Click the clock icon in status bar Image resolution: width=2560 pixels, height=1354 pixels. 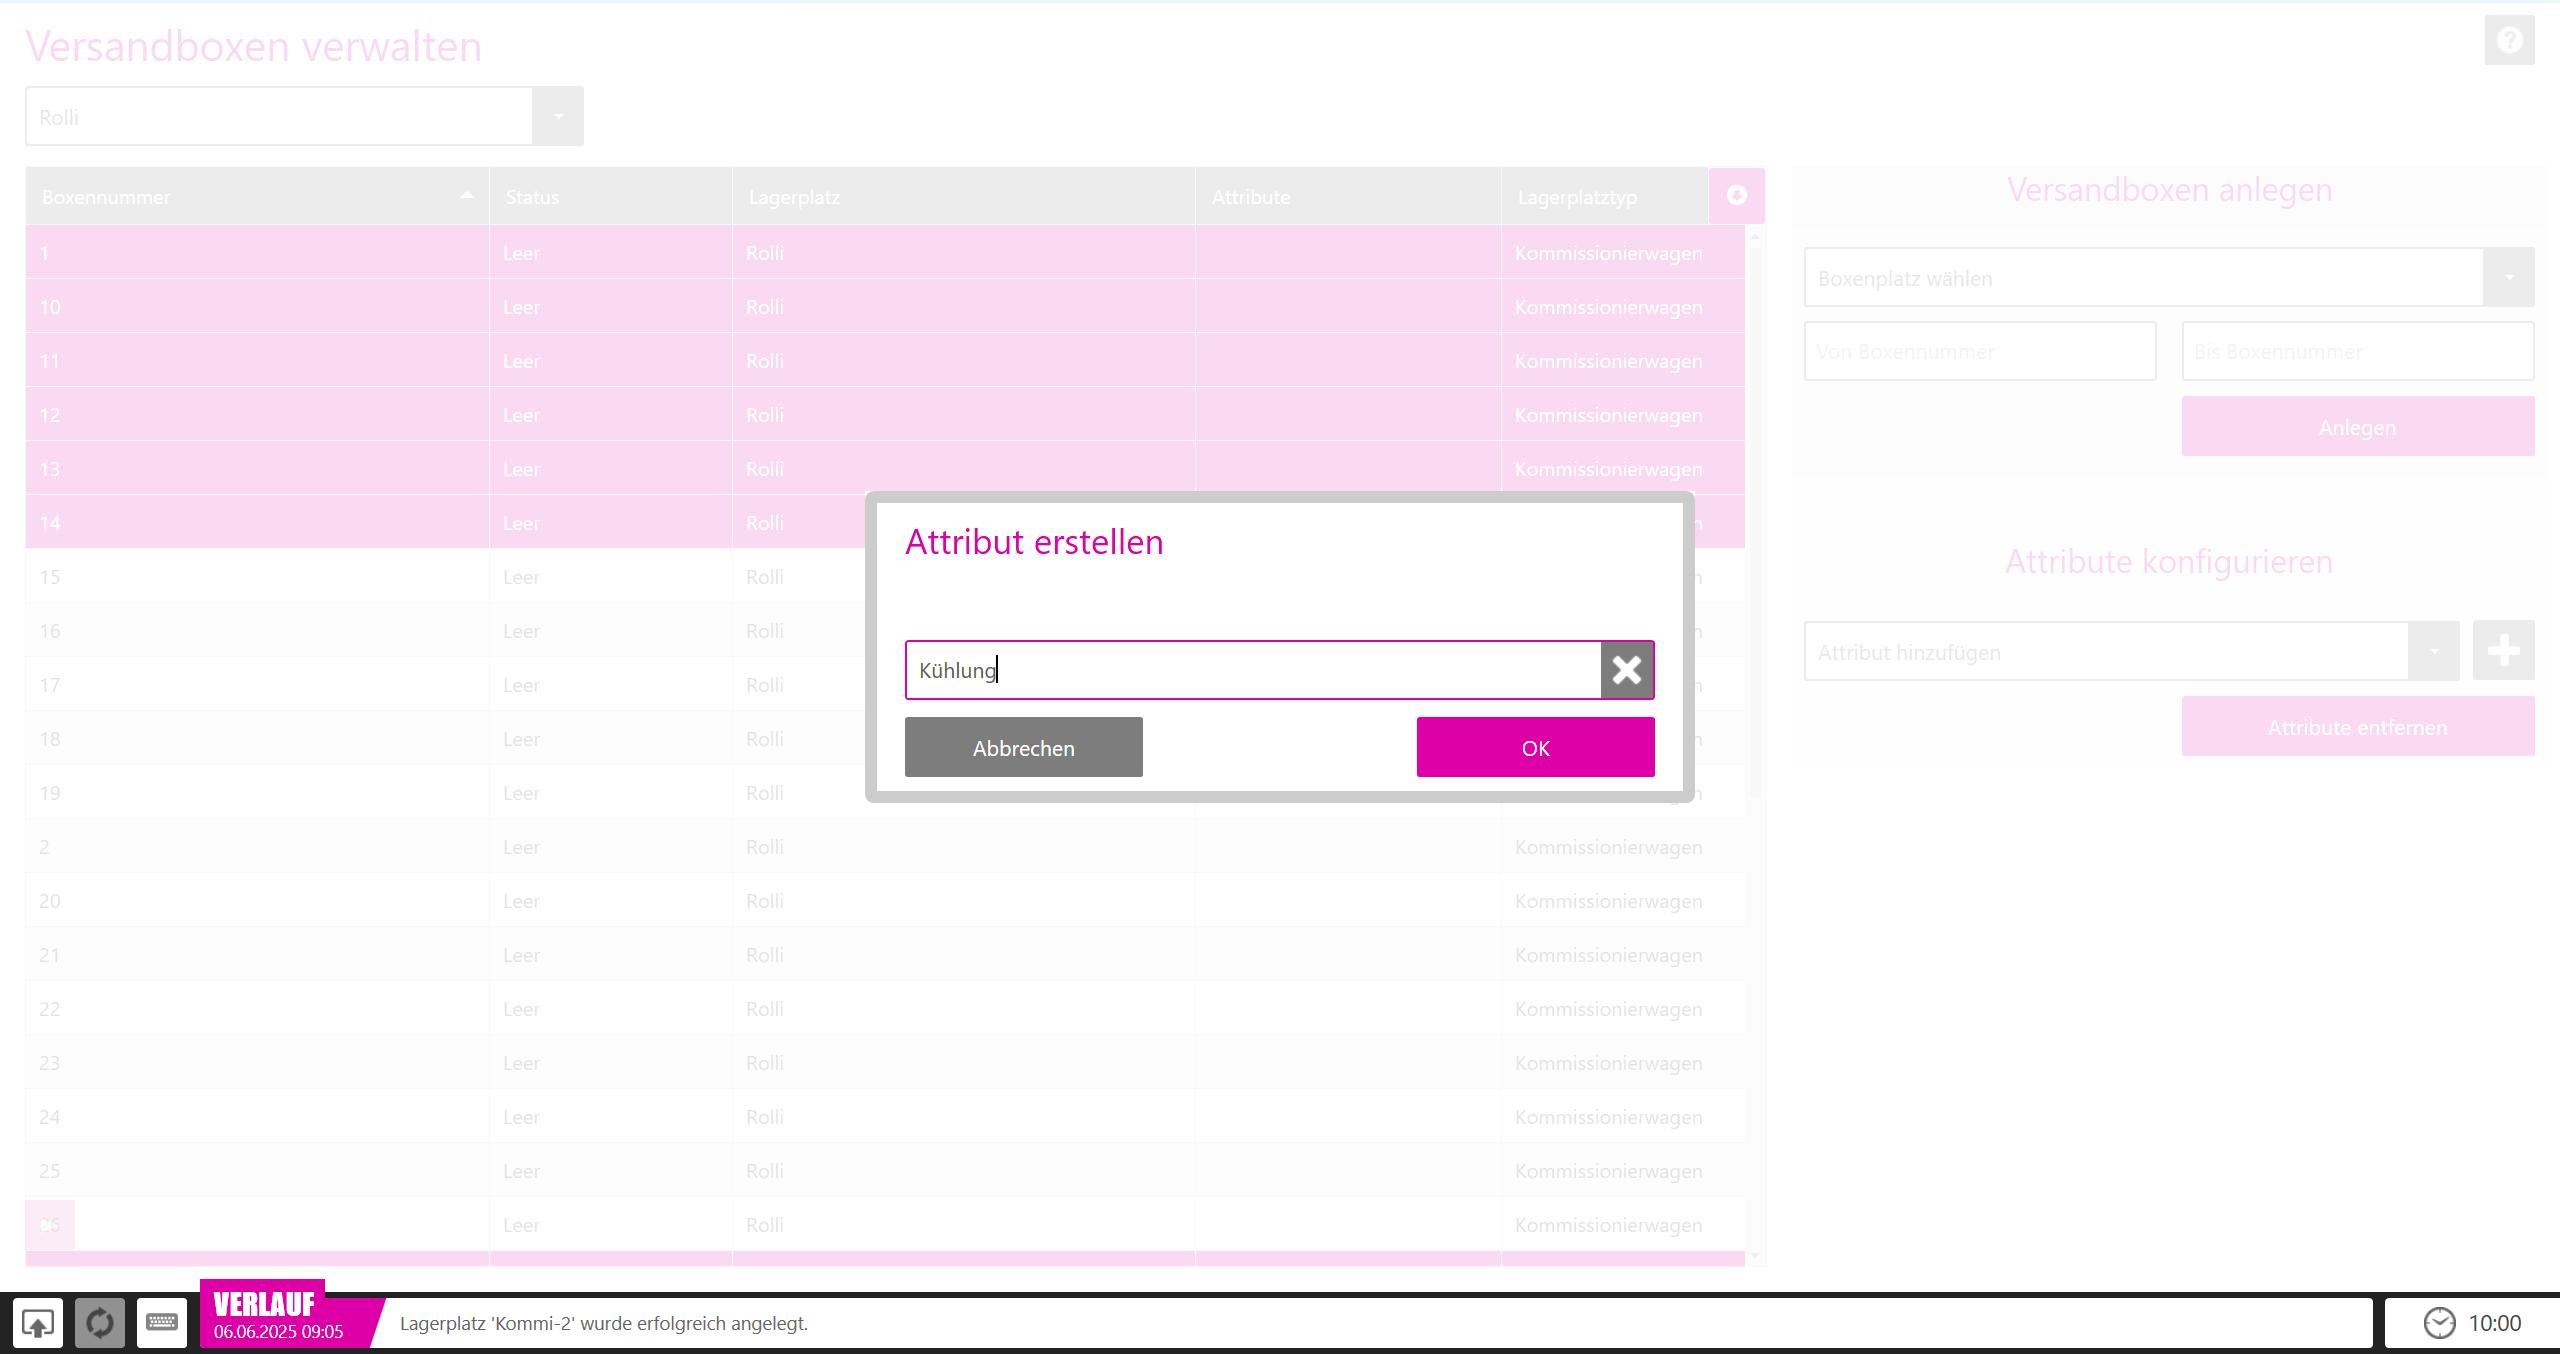pos(2439,1323)
